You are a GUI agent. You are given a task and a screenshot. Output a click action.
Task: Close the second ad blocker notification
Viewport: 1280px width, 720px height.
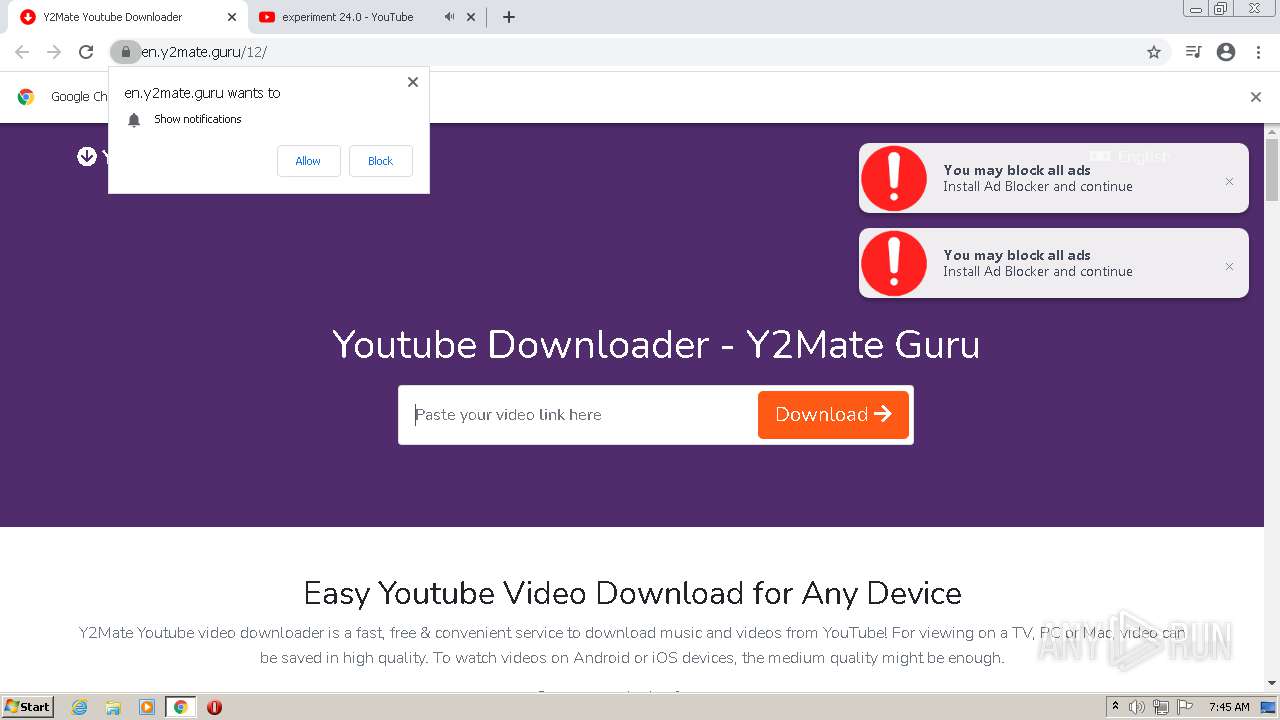tap(1229, 266)
